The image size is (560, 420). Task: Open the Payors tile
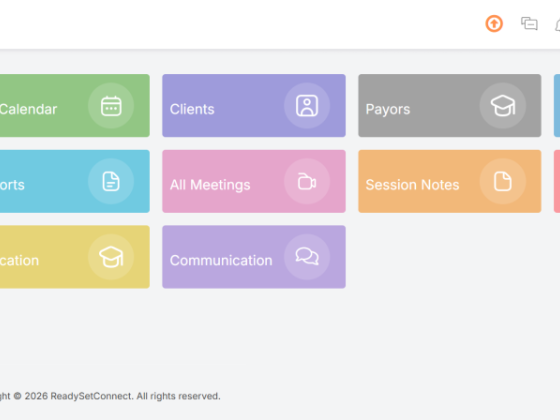click(450, 106)
